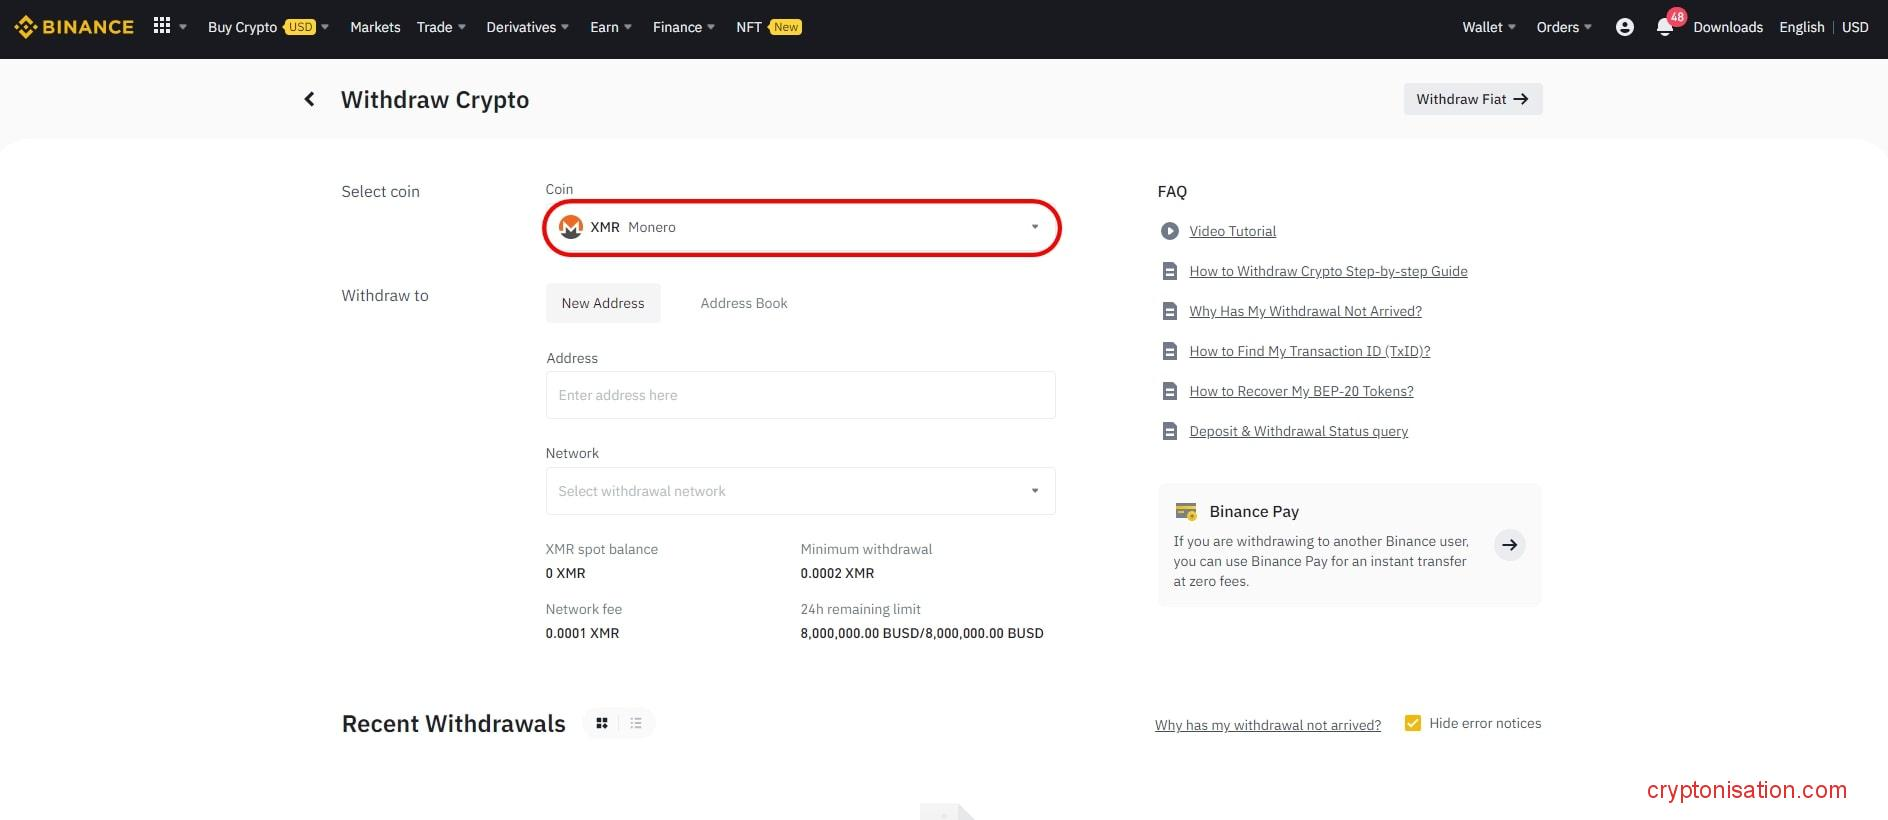Uncheck the Hide error notices checkbox

pos(1412,723)
